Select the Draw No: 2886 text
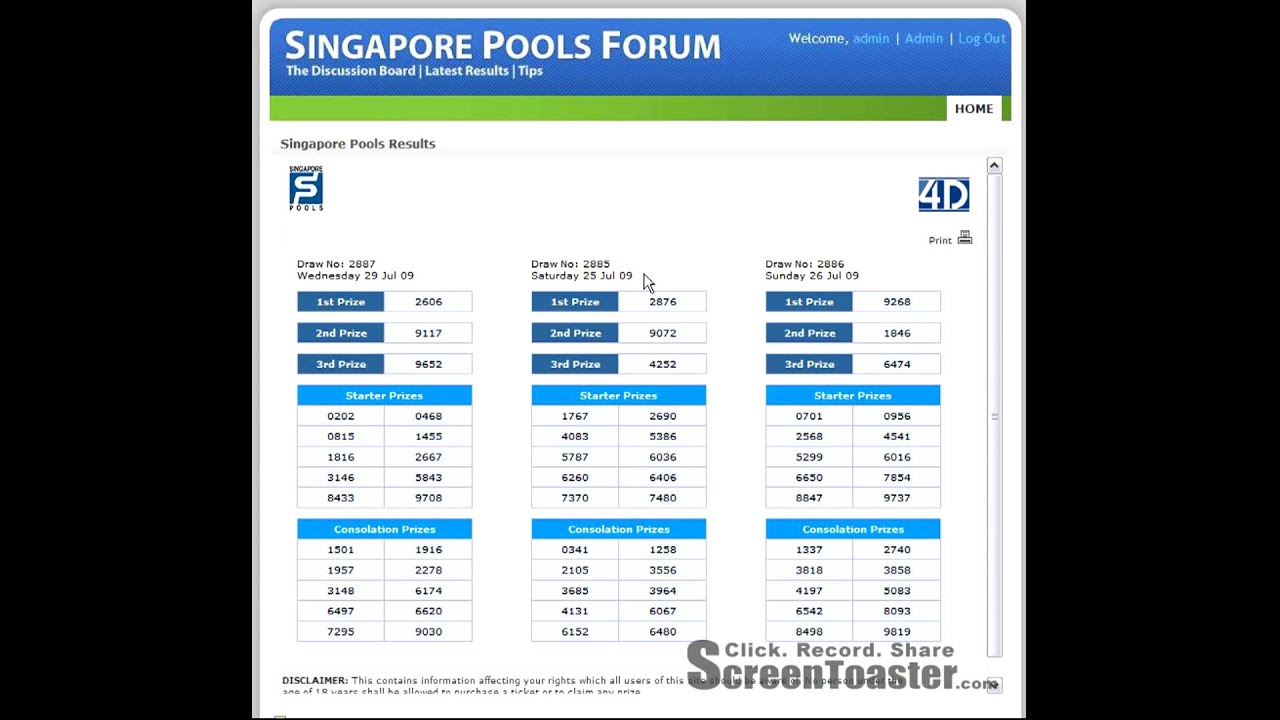The image size is (1280, 720). [804, 264]
